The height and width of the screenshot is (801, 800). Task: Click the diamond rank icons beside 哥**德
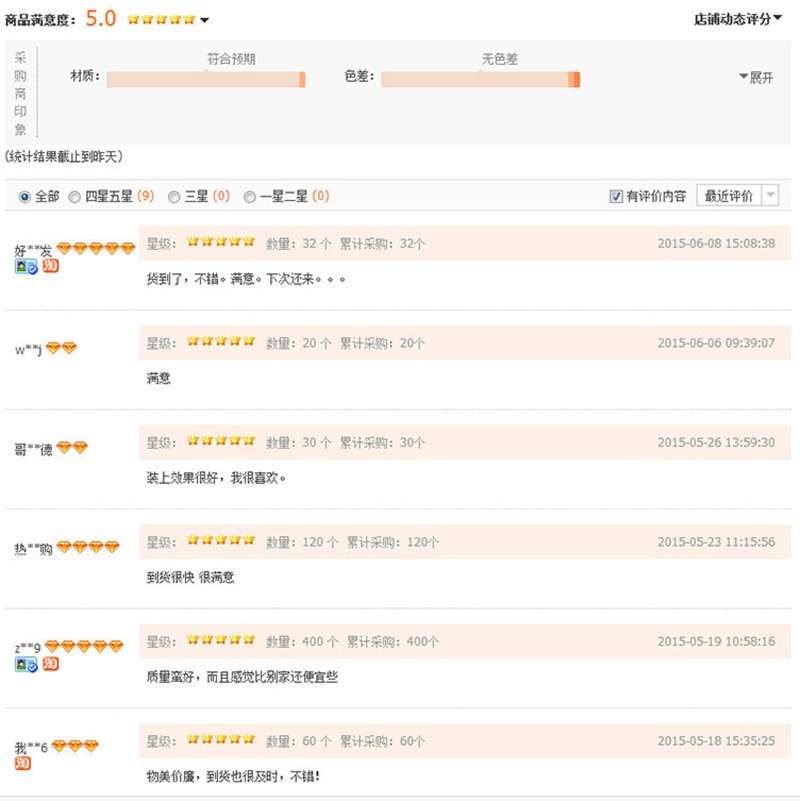(x=72, y=448)
